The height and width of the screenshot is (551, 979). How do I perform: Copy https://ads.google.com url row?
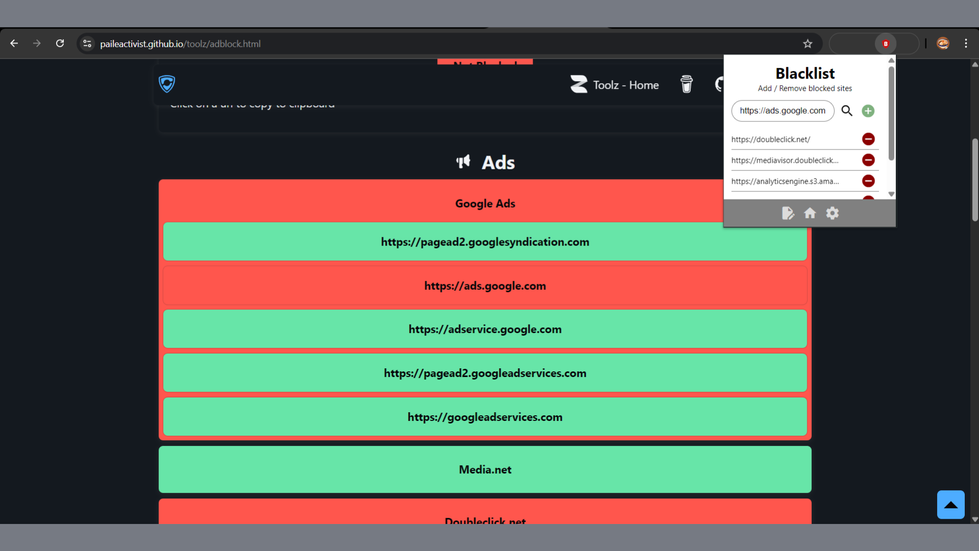(x=485, y=286)
